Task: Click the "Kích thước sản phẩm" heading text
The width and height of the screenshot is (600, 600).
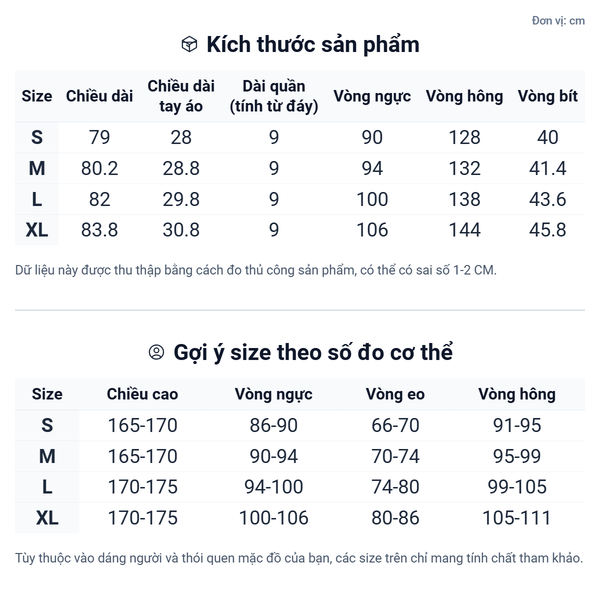Action: (x=312, y=45)
